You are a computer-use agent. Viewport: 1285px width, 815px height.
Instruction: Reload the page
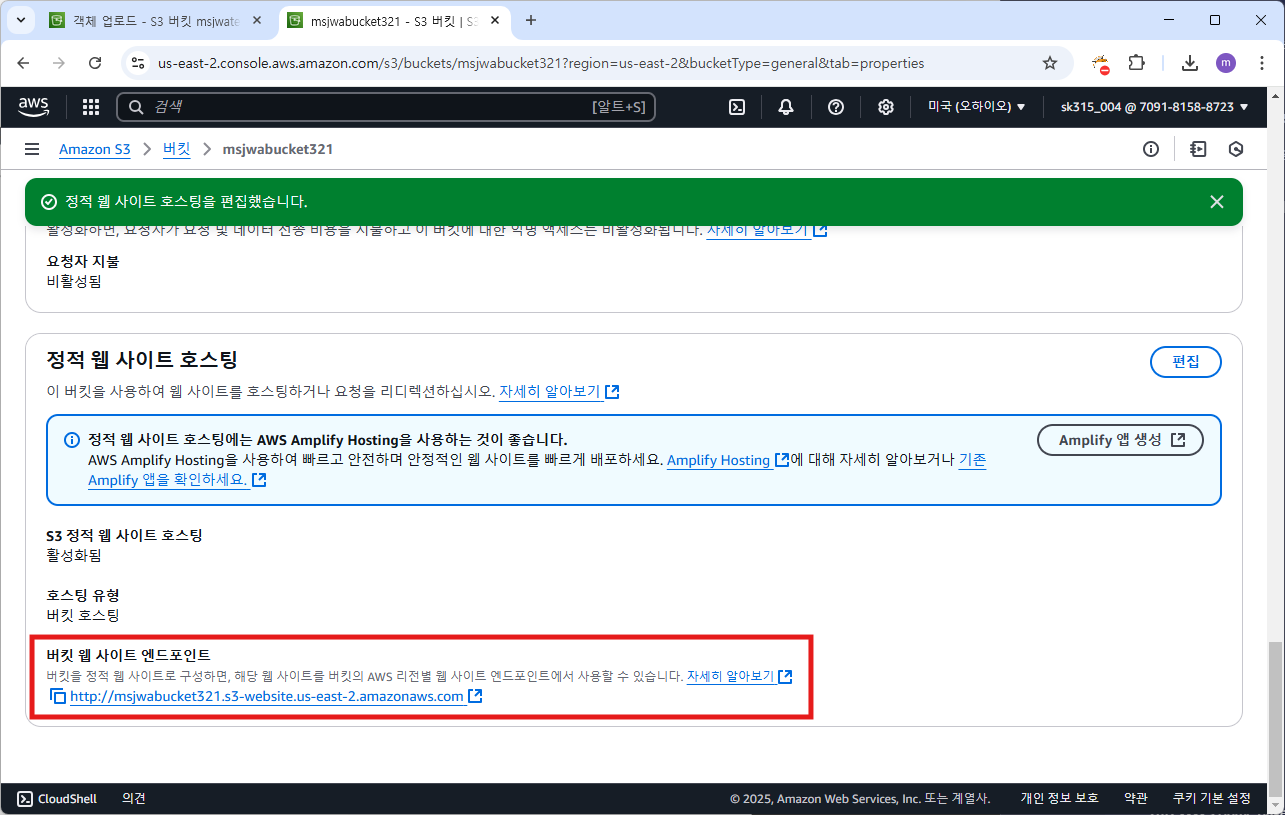(x=95, y=63)
